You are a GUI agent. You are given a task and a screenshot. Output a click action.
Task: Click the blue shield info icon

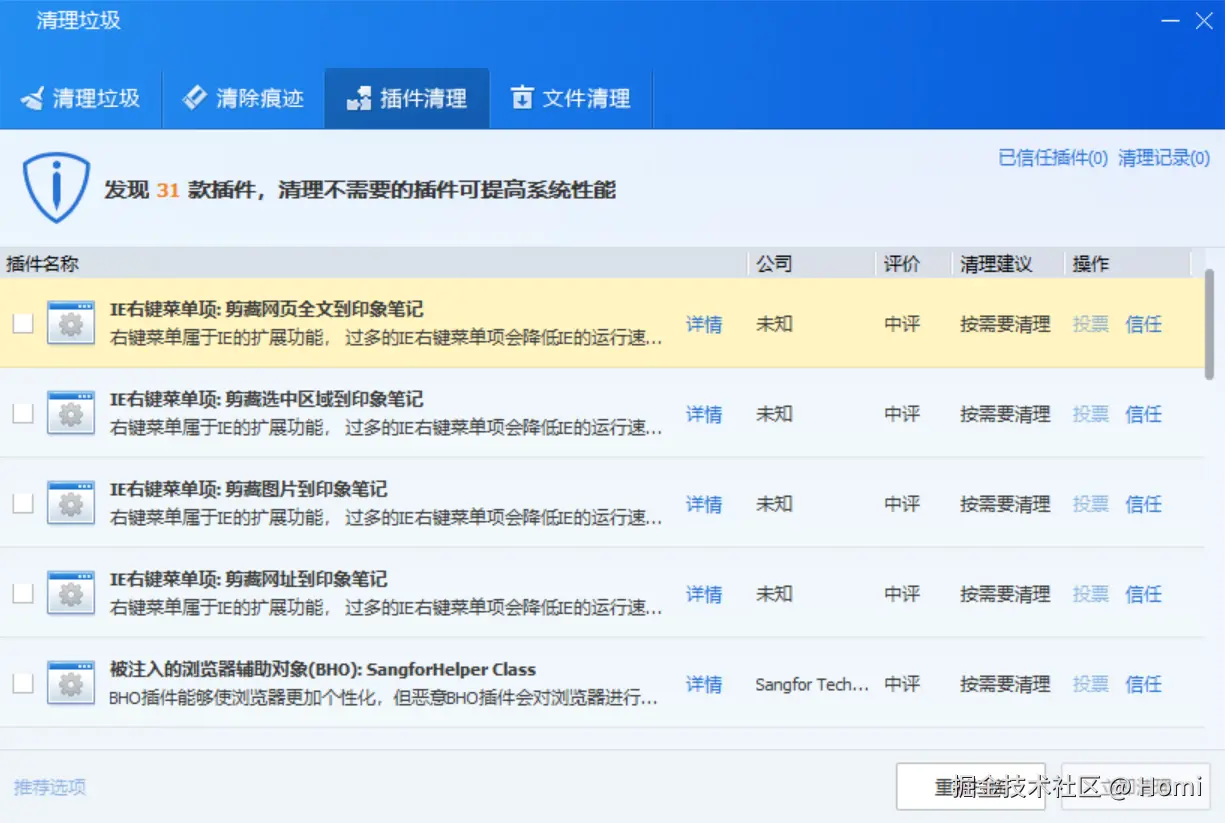(x=57, y=187)
